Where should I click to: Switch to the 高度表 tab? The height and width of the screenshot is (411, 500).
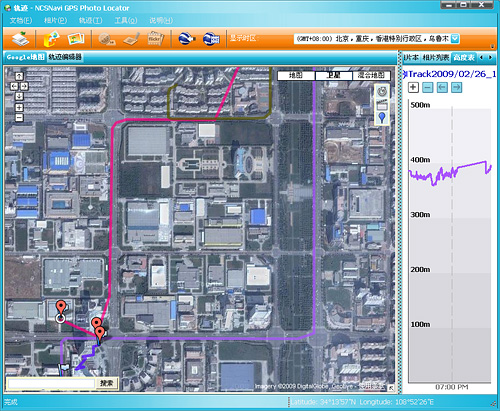point(464,57)
